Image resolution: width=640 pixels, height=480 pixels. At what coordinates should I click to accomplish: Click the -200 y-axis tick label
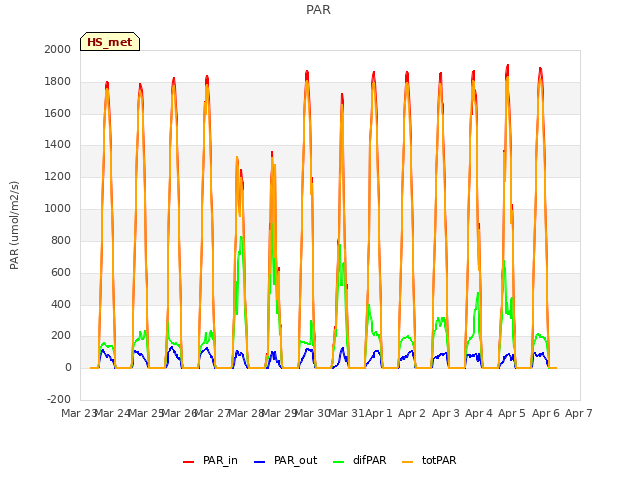pyautogui.click(x=59, y=400)
